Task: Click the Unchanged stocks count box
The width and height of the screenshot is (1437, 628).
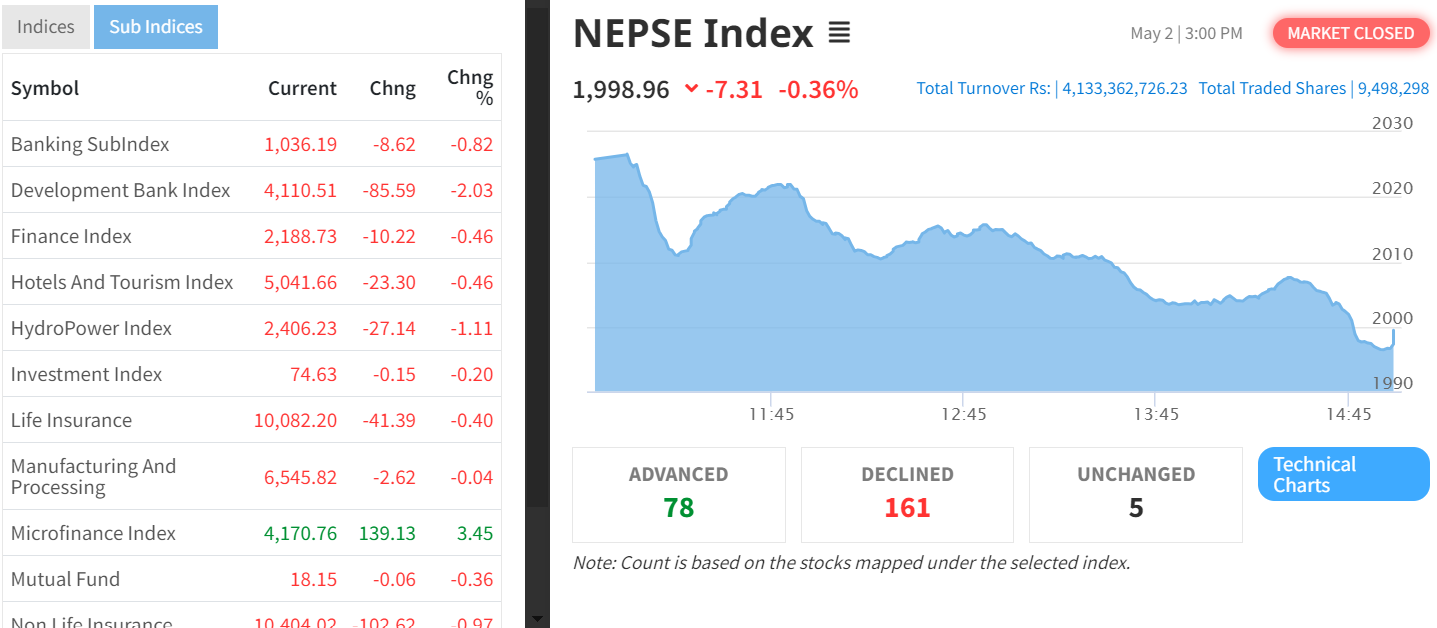Action: pyautogui.click(x=1135, y=494)
